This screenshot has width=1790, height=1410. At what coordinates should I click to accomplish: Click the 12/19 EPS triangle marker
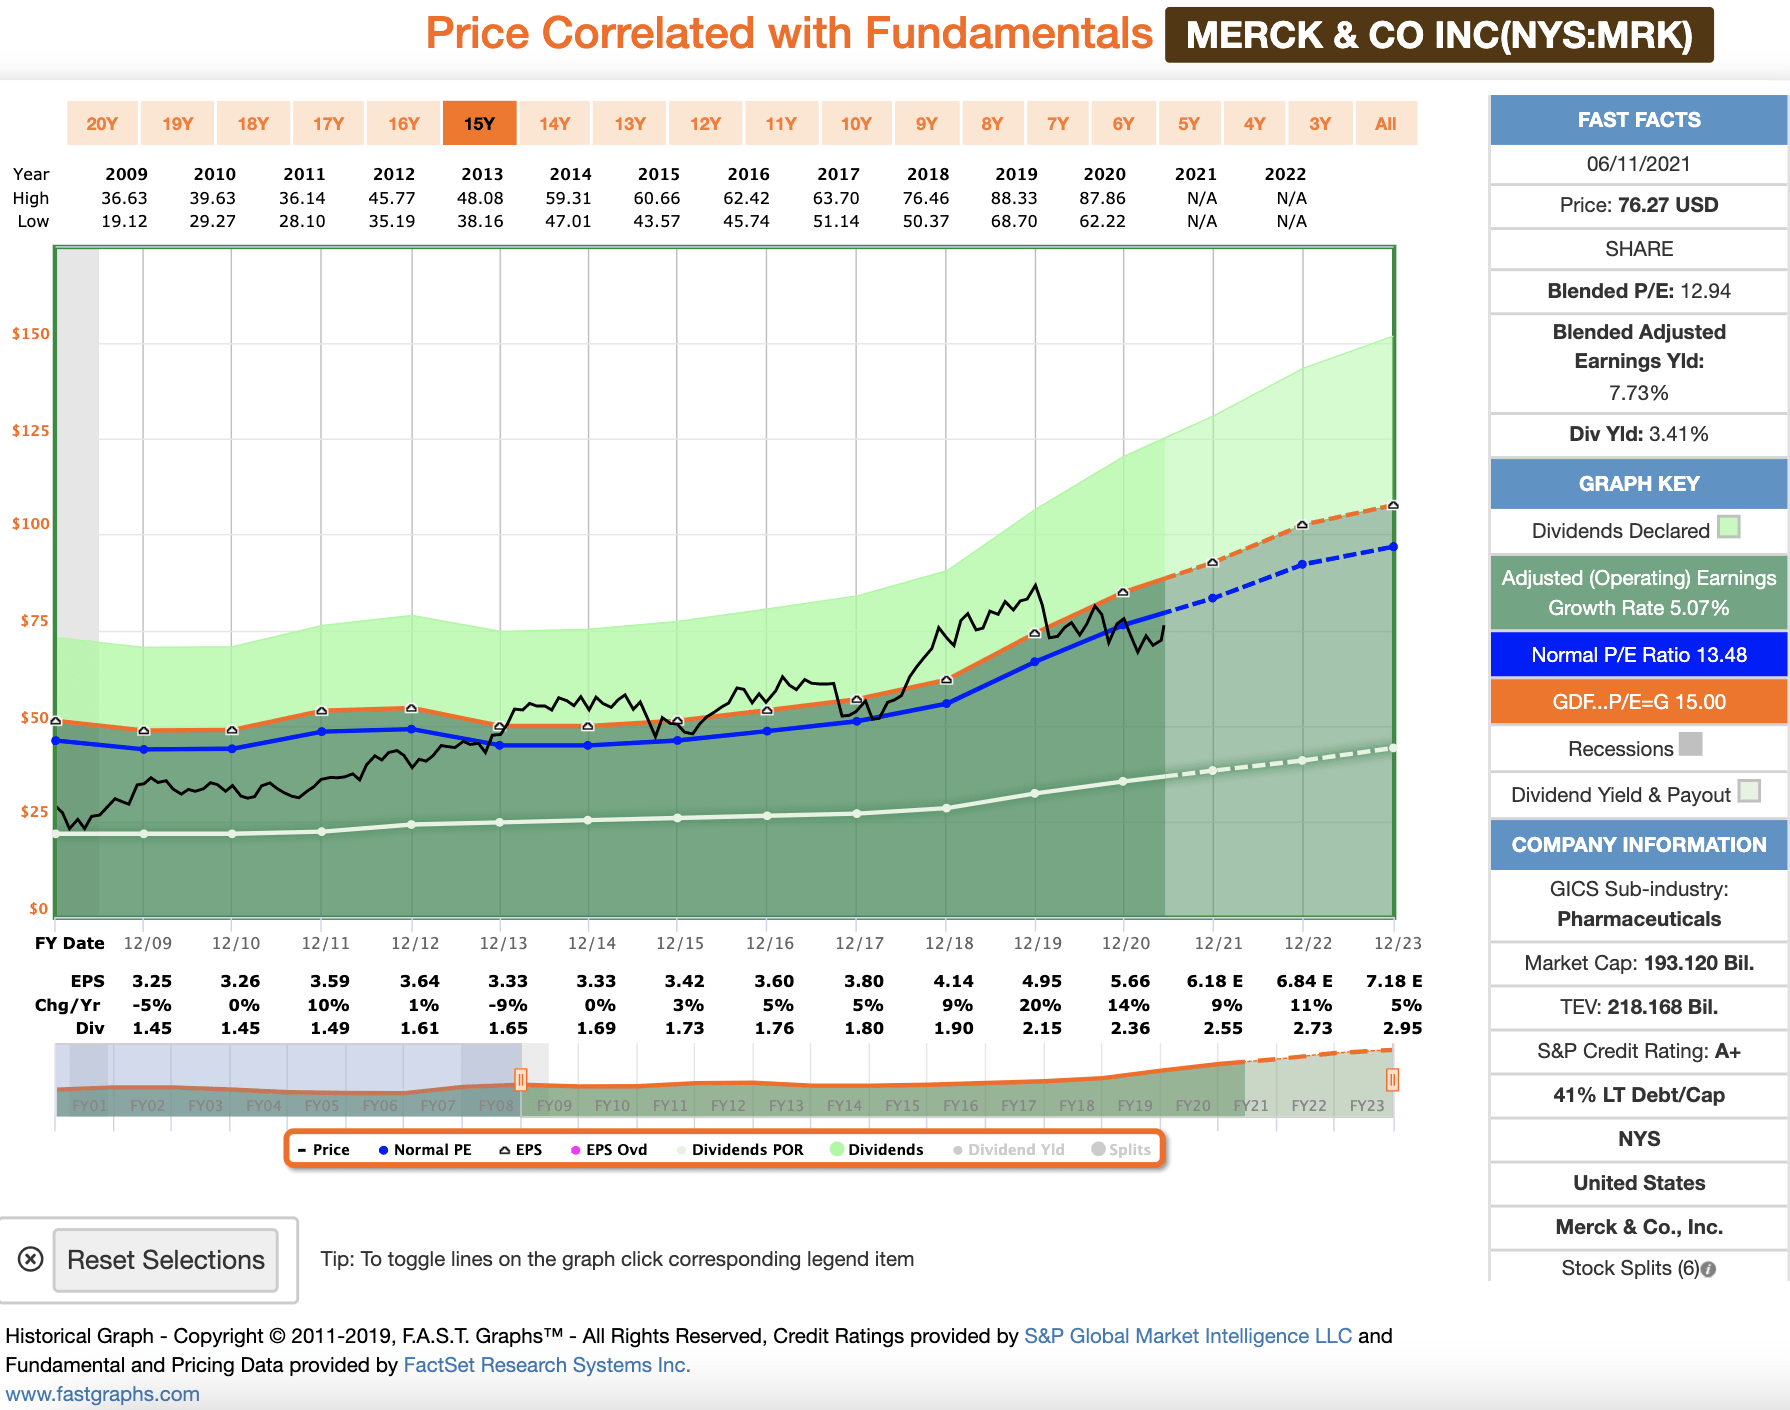pyautogui.click(x=1034, y=634)
